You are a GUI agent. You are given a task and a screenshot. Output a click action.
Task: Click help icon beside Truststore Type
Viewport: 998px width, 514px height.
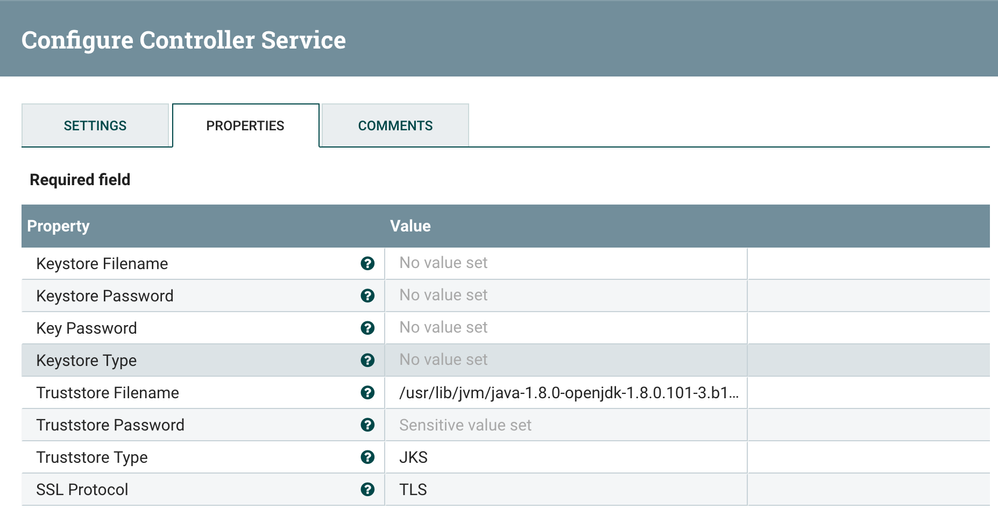coord(367,457)
